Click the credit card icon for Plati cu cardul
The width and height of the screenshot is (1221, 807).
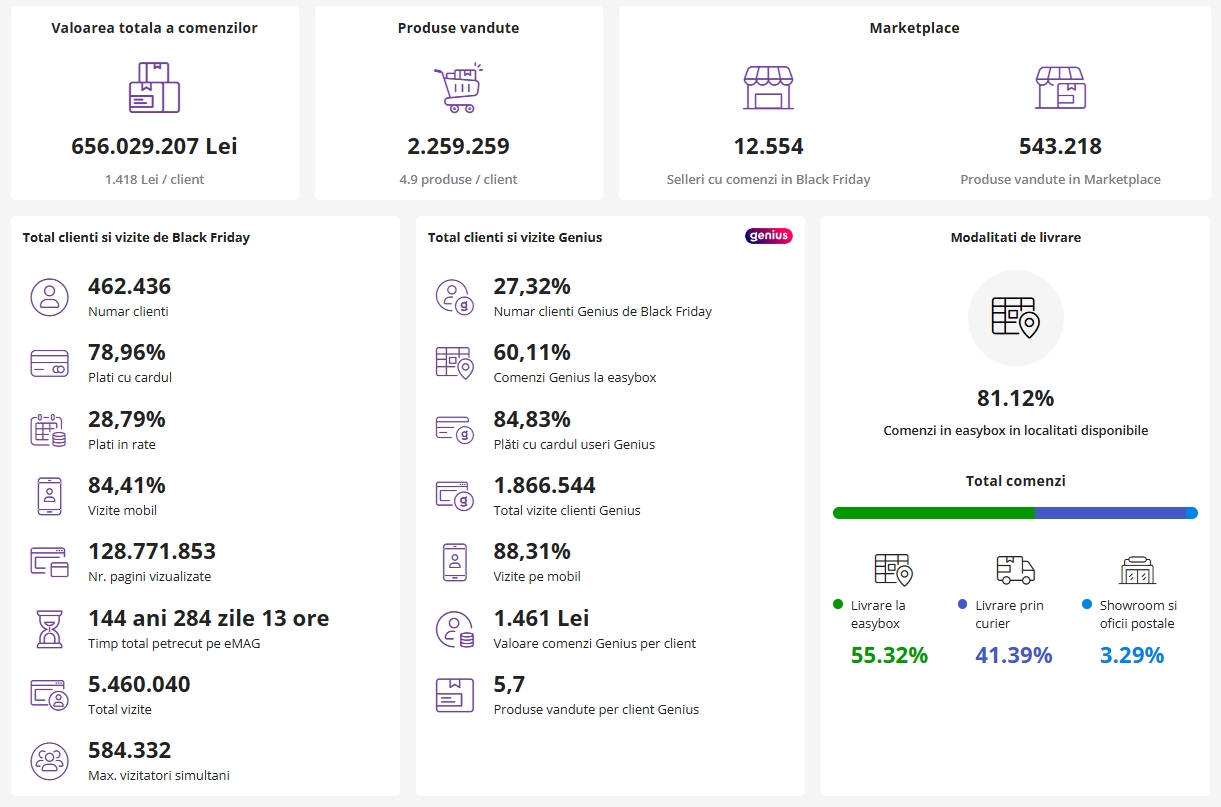pyautogui.click(x=49, y=363)
